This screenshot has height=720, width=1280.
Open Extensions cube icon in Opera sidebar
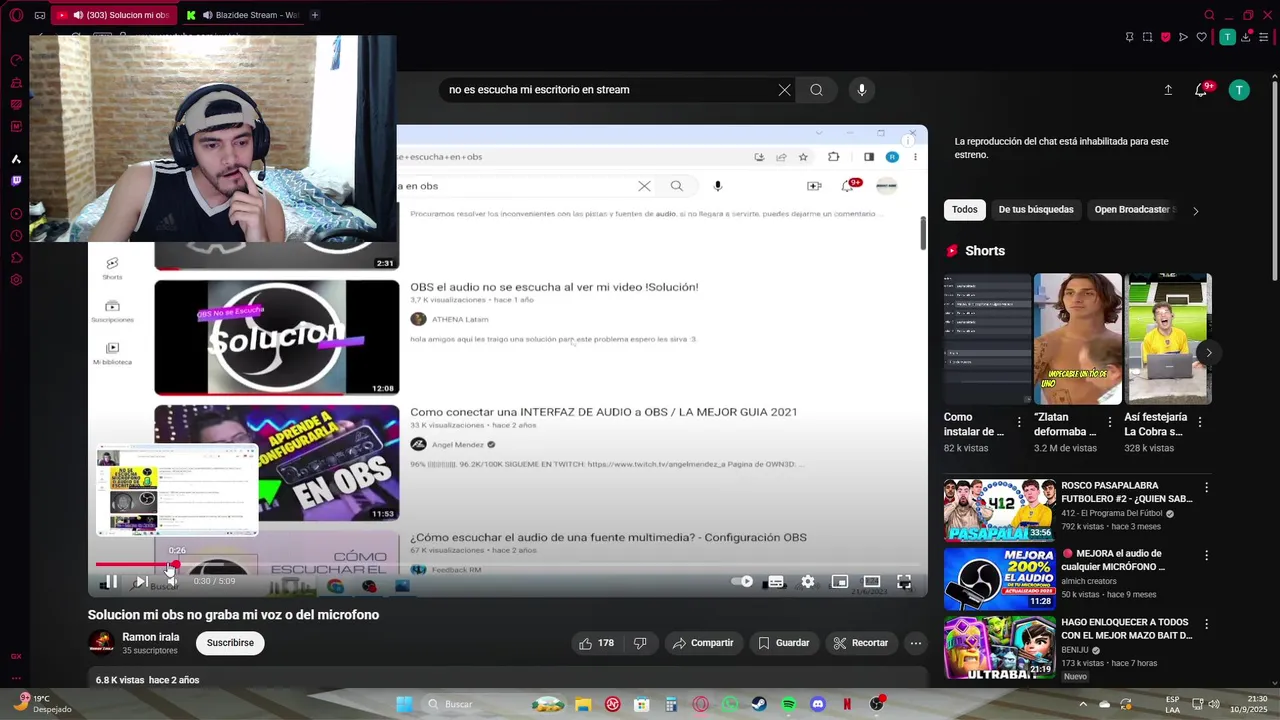coord(16,258)
